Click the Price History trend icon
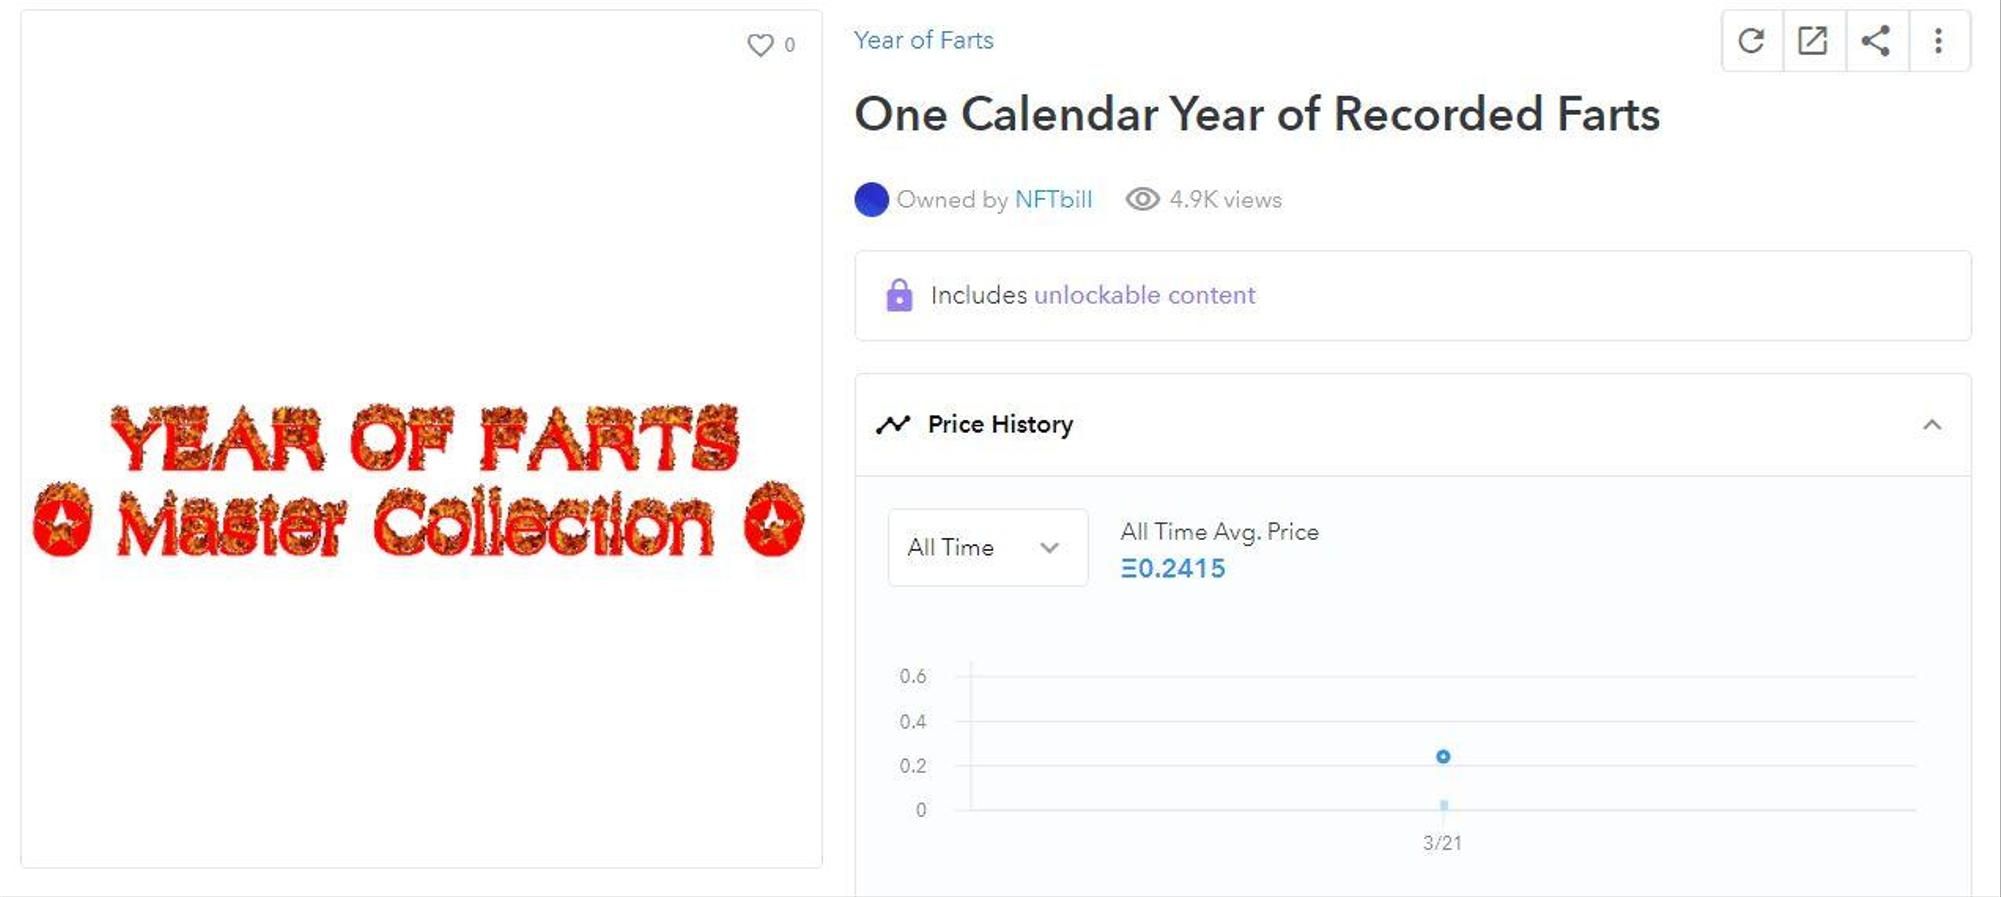 (x=893, y=425)
